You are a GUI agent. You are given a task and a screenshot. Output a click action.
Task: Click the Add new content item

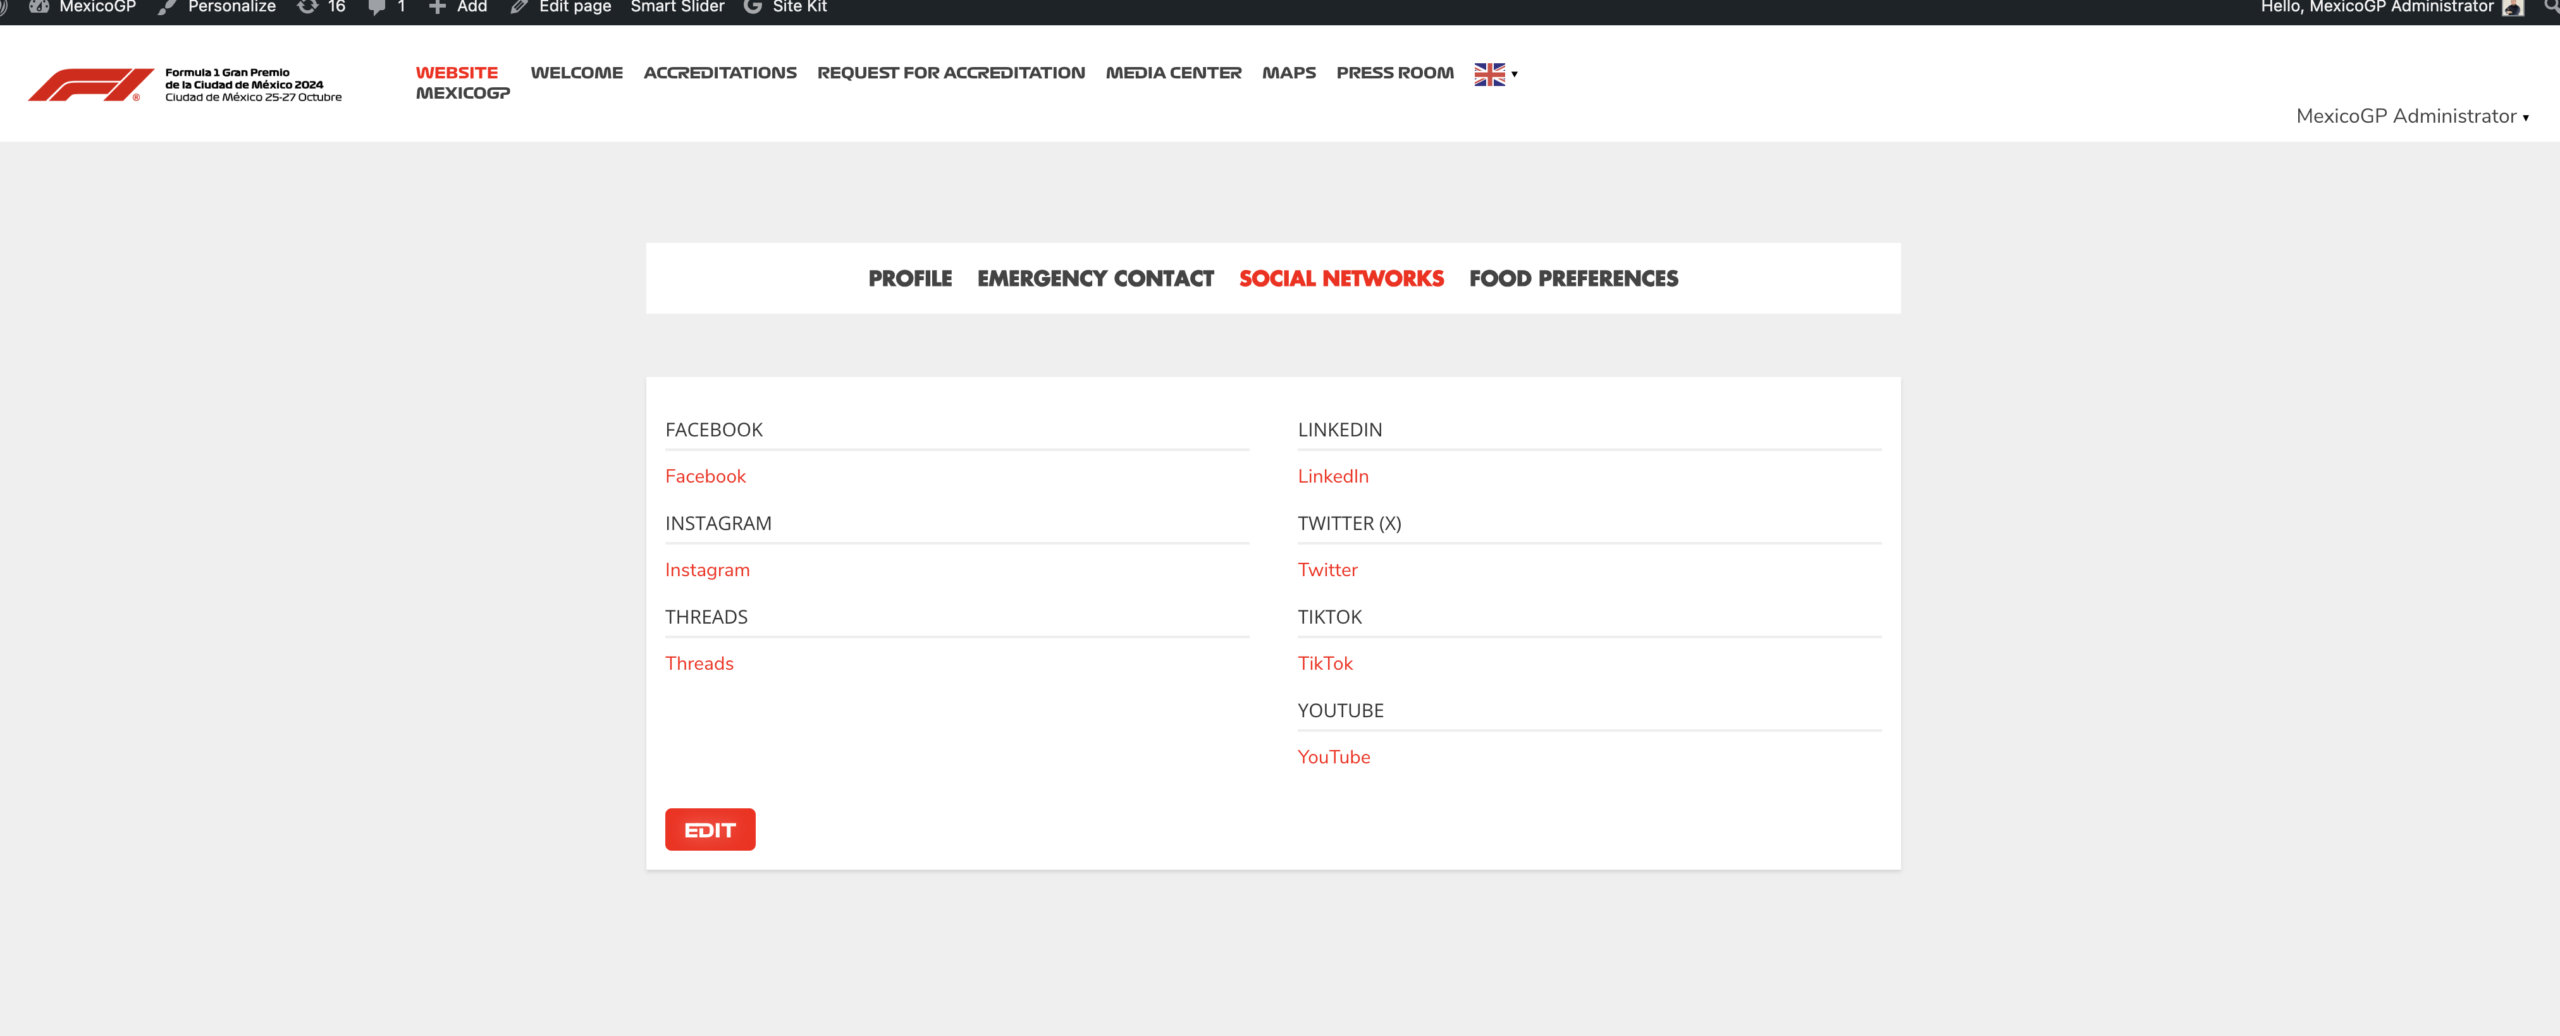coord(458,7)
